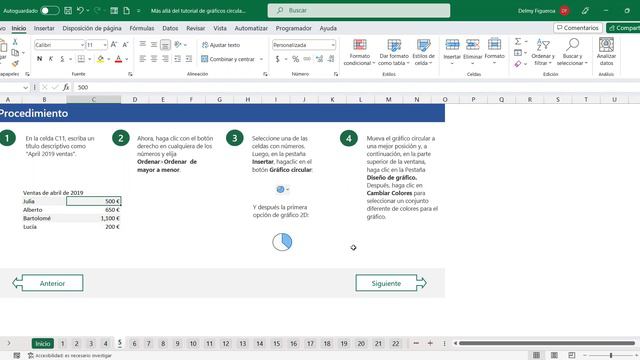Click the Insertar cells icon
640x360 pixels.
click(452, 44)
